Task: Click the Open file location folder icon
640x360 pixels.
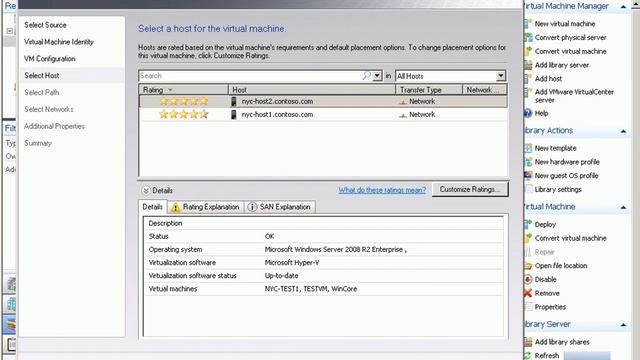Action: (528, 266)
